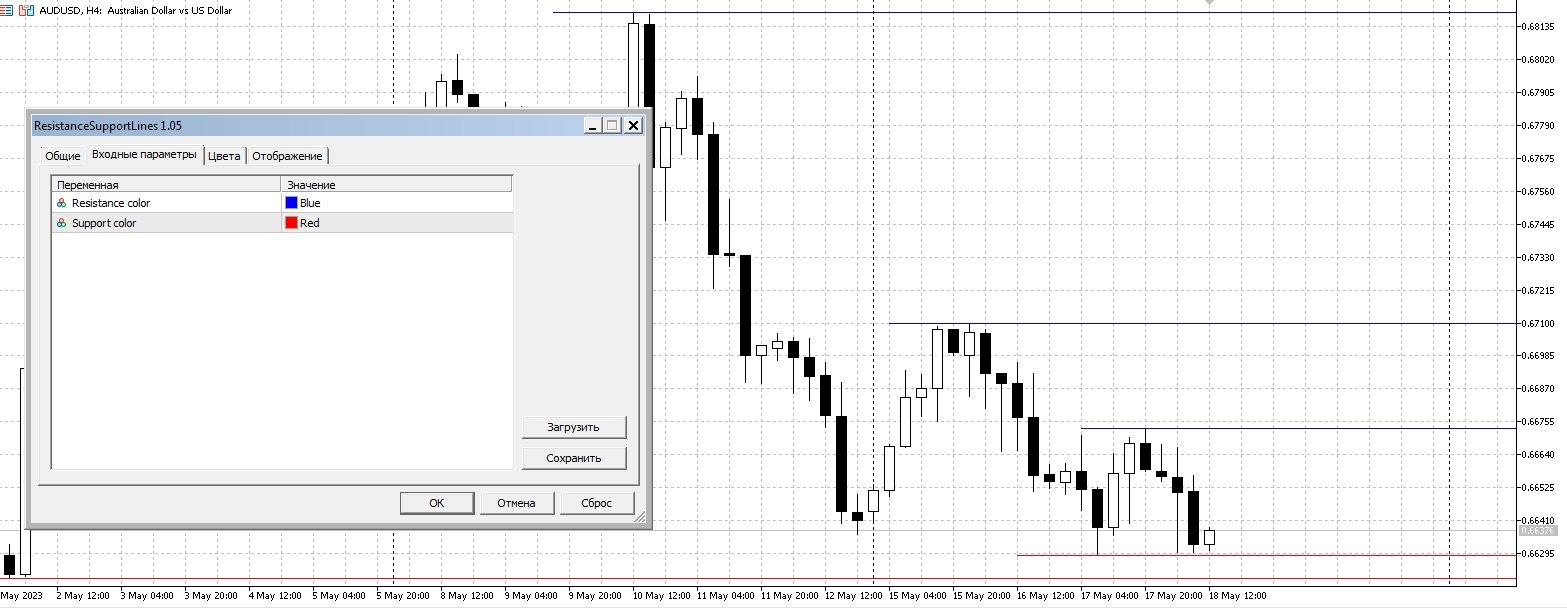
Task: Click the Отмена button
Action: click(517, 503)
